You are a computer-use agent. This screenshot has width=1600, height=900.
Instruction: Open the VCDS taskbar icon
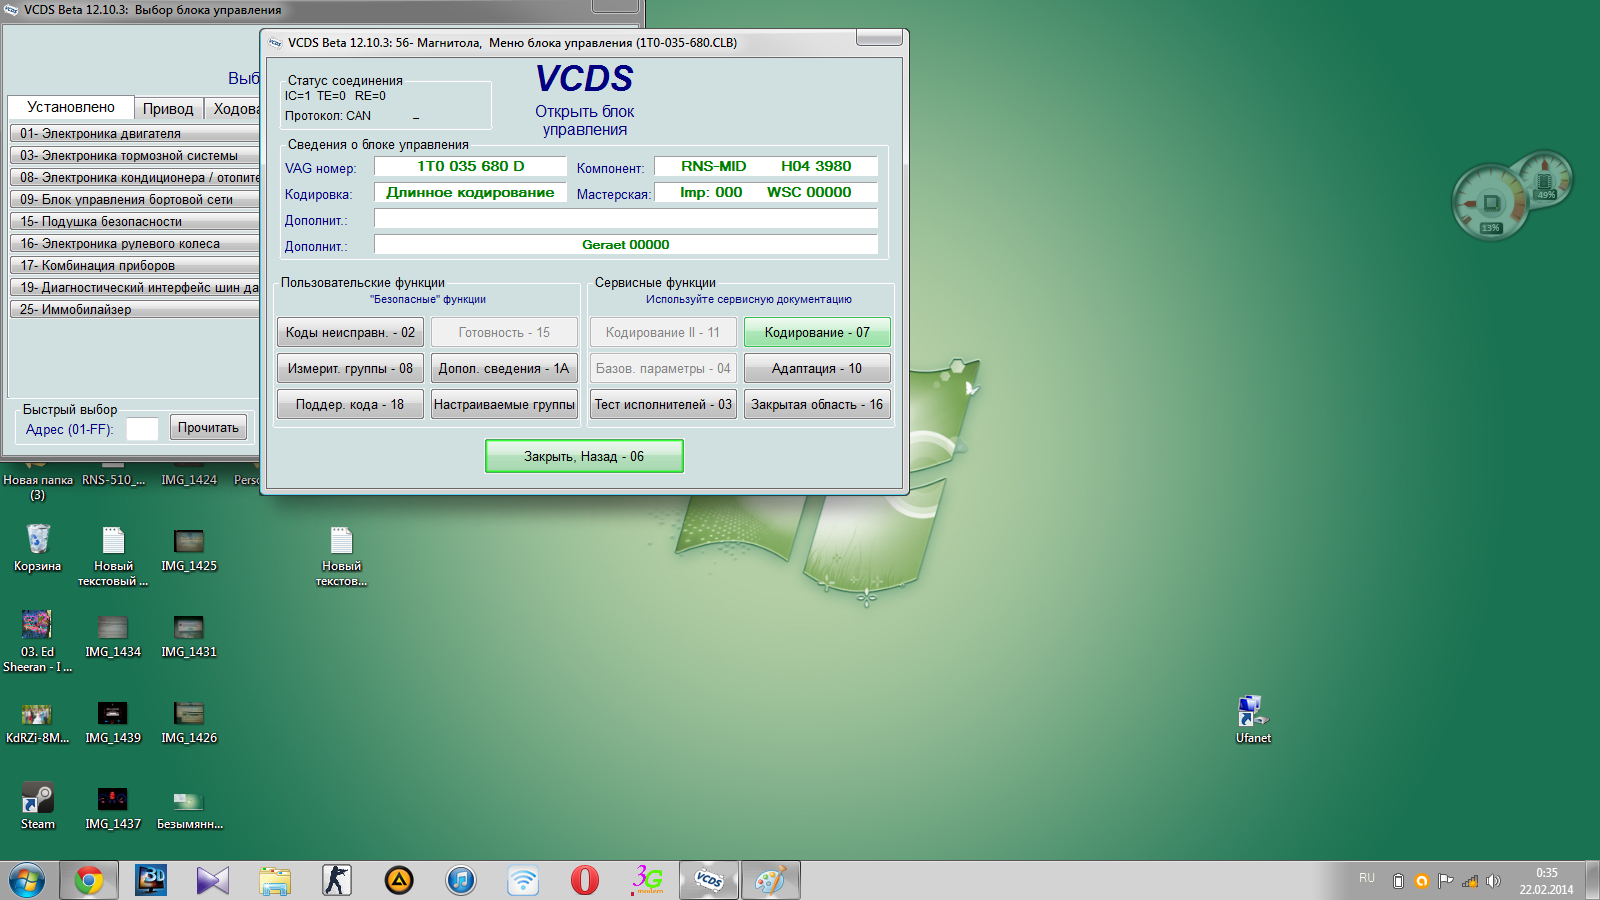[x=709, y=880]
